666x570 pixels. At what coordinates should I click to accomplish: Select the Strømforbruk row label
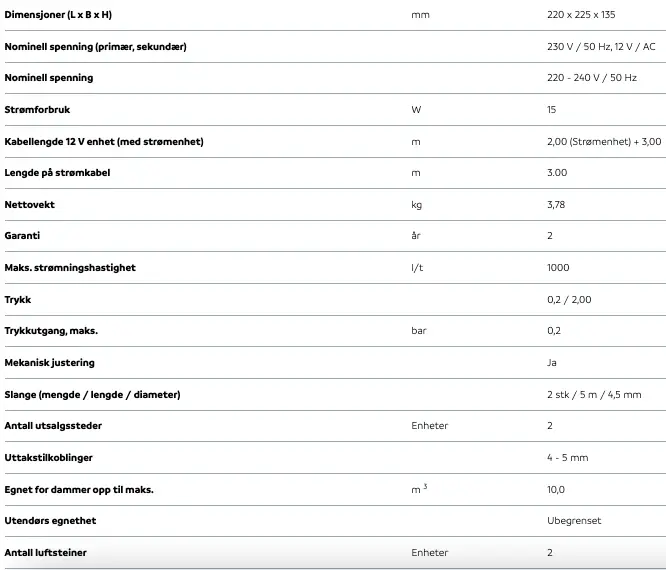pos(37,110)
